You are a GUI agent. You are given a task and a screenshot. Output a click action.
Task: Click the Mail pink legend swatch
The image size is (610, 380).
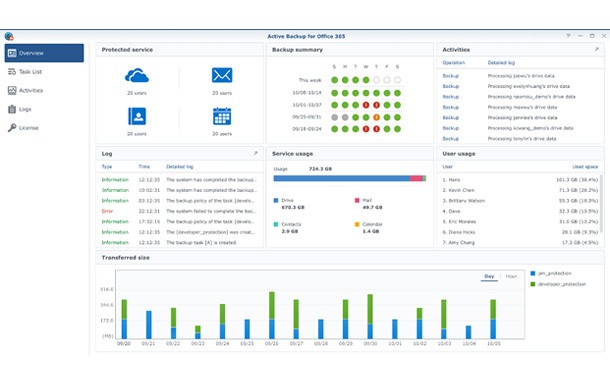357,200
